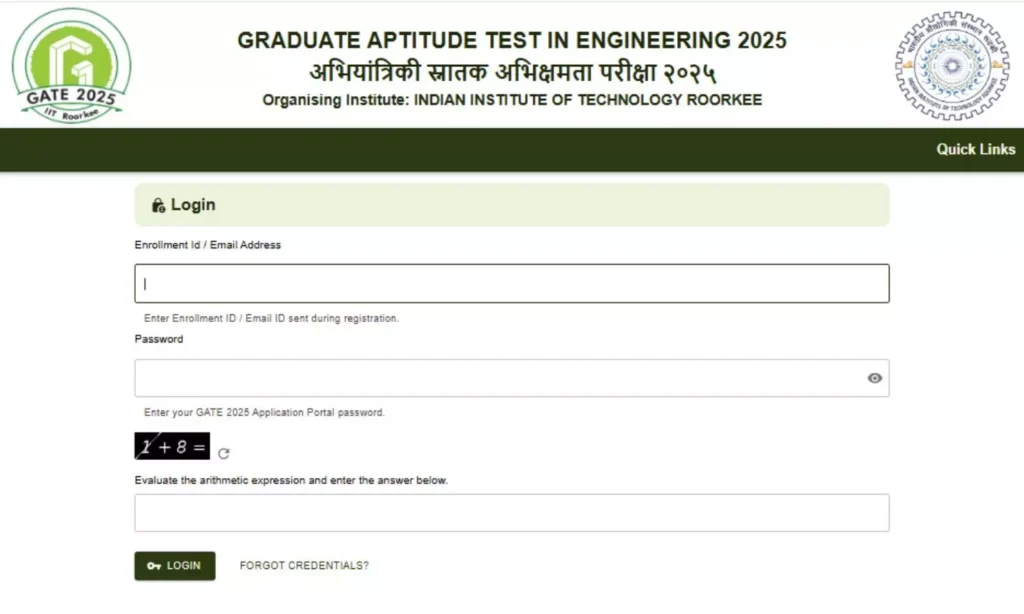Click the lock icon beside Login heading
1024x614 pixels.
(x=158, y=205)
